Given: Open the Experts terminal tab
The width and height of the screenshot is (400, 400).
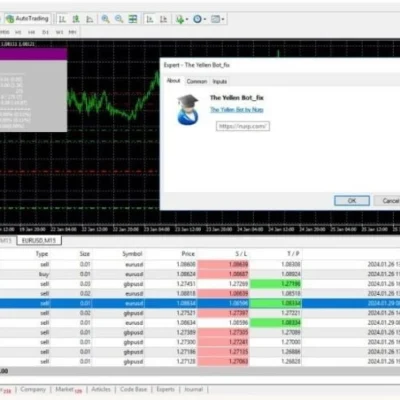Looking at the screenshot, I should point(165,389).
